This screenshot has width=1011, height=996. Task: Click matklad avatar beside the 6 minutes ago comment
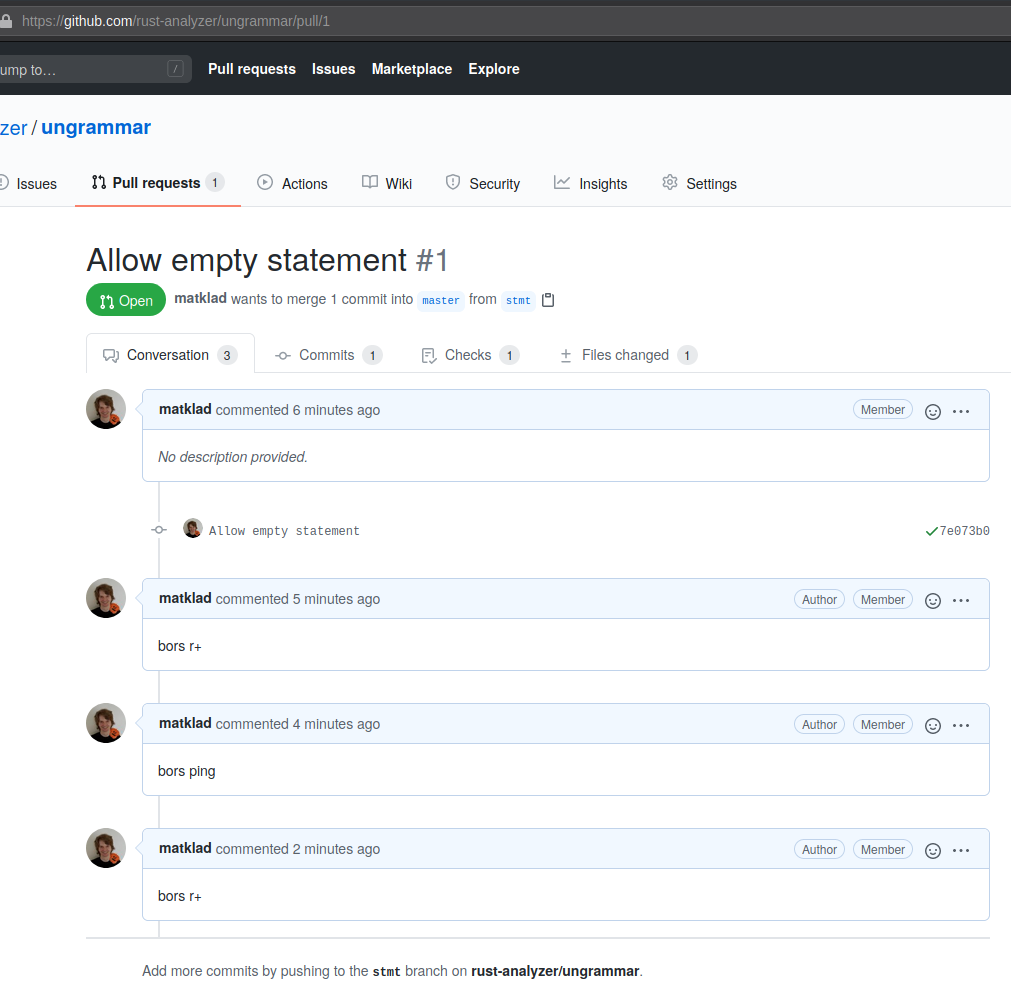[106, 409]
